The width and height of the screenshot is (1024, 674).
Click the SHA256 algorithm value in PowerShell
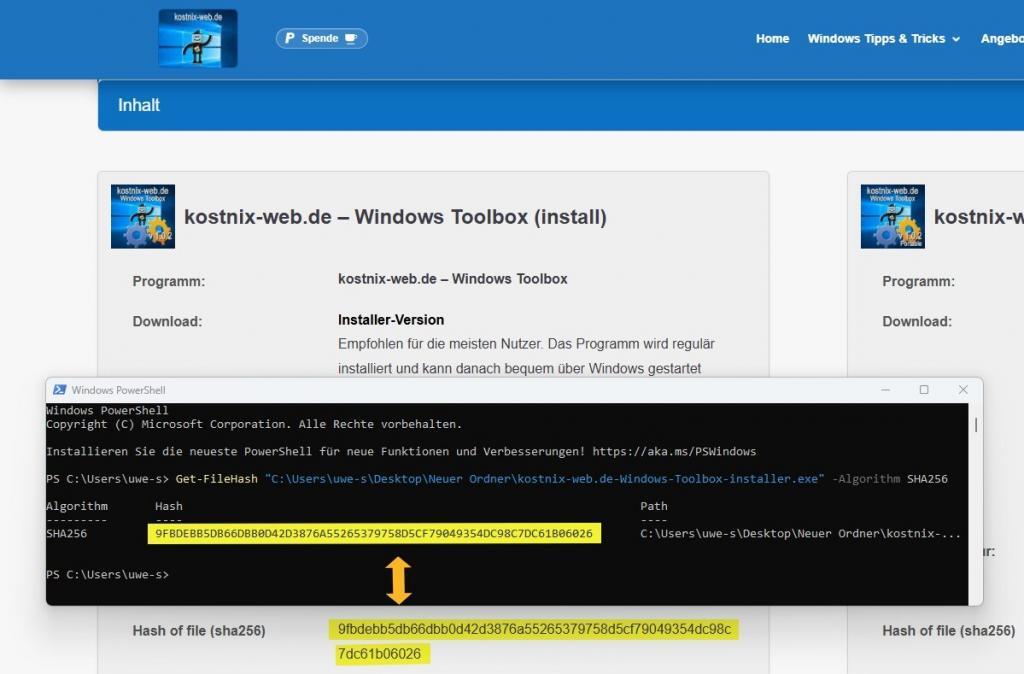click(67, 534)
